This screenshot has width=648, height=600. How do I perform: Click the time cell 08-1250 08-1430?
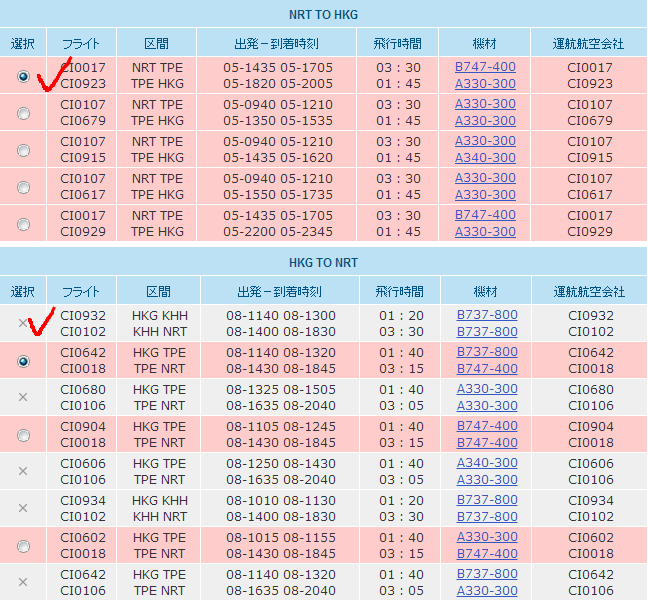[x=281, y=464]
